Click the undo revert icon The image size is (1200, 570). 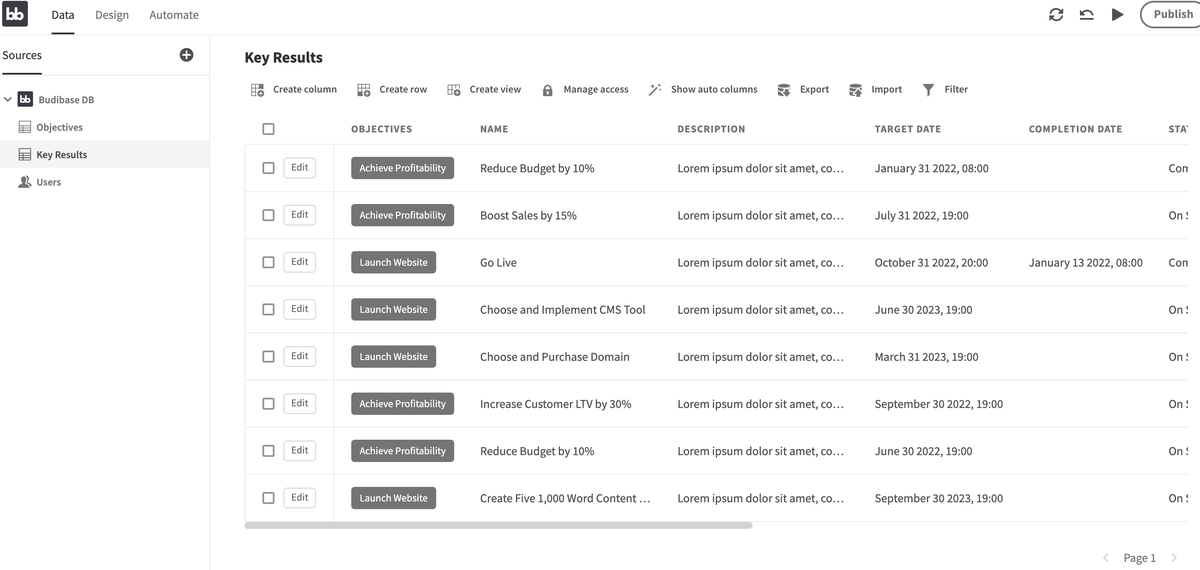(x=1086, y=15)
